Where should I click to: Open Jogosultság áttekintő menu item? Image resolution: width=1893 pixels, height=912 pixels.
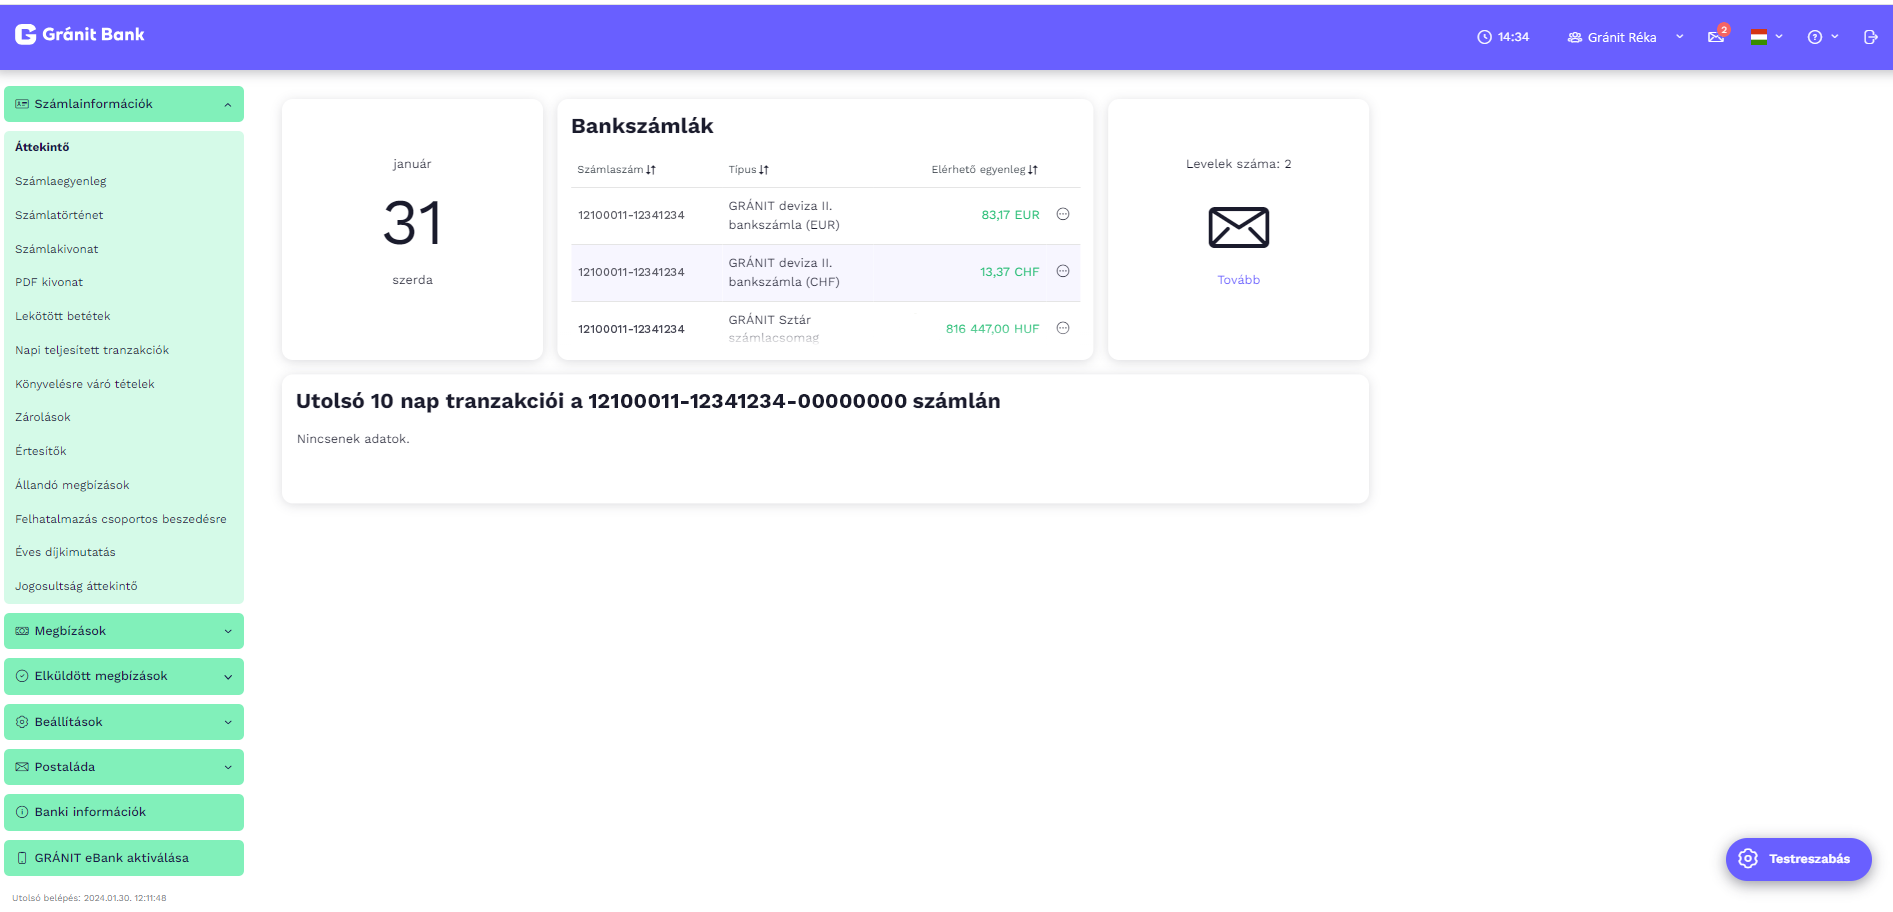(76, 586)
